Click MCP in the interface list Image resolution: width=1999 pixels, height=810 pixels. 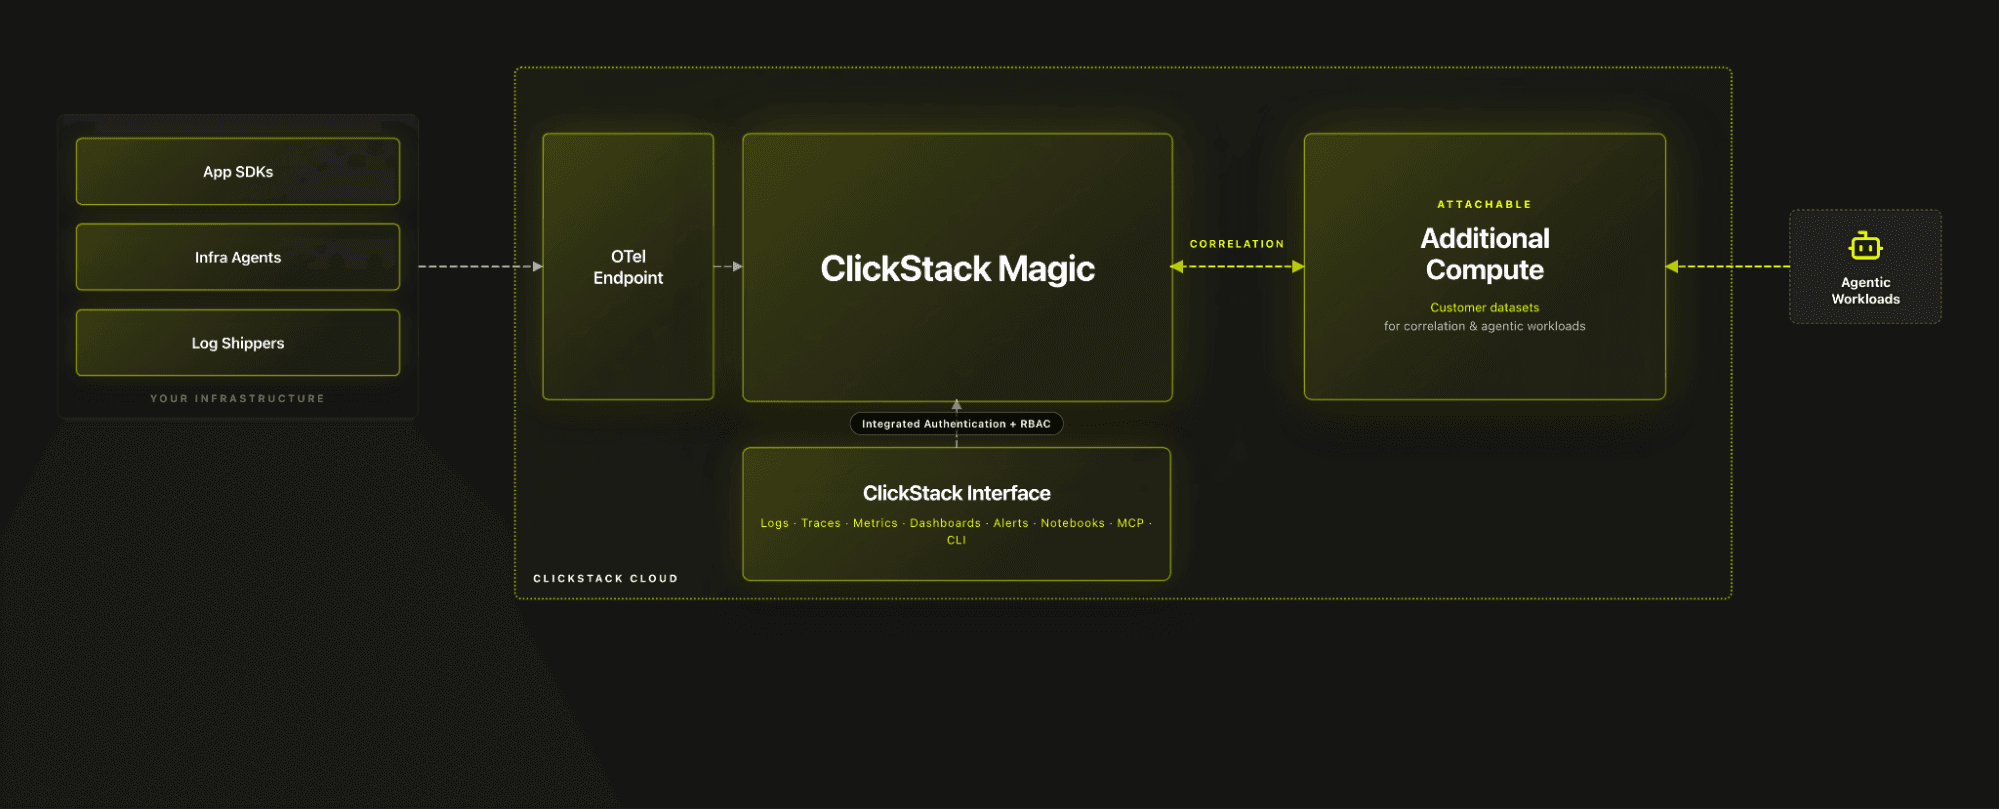(x=1130, y=523)
